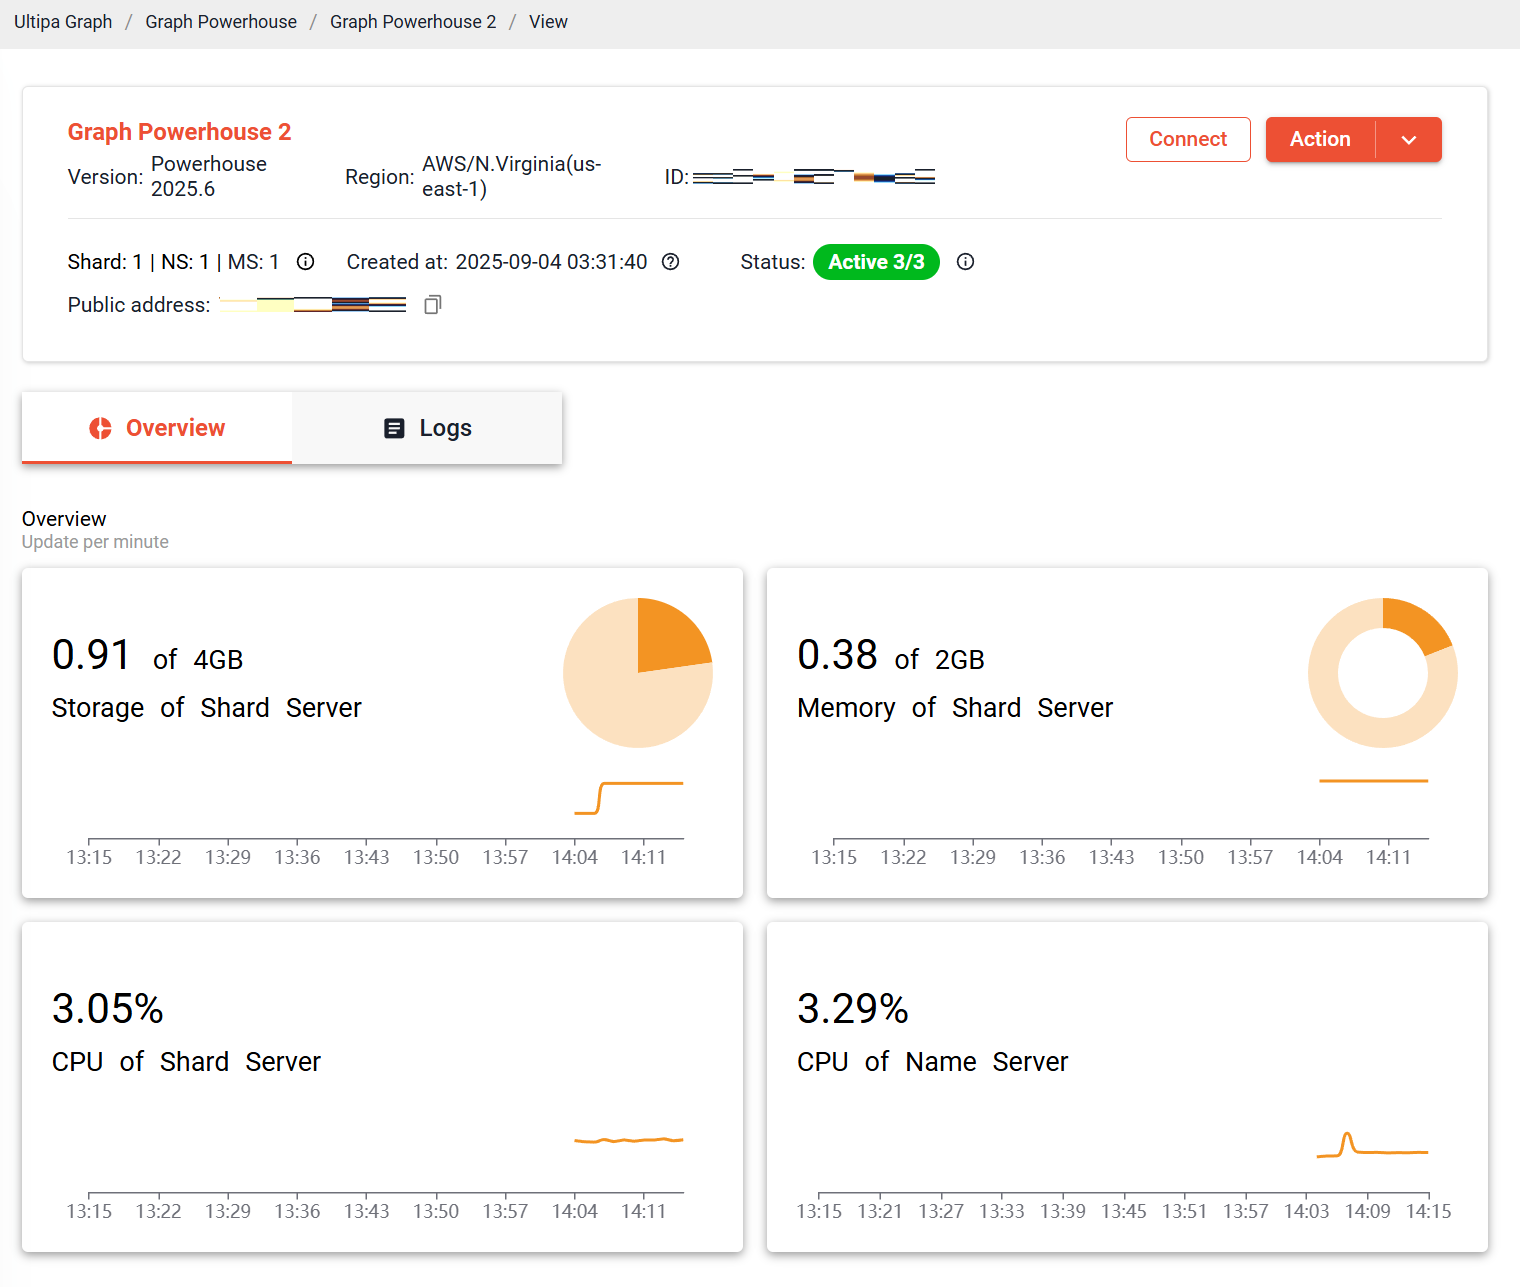1520x1287 pixels.
Task: Click the Storage pie chart
Action: pyautogui.click(x=638, y=673)
